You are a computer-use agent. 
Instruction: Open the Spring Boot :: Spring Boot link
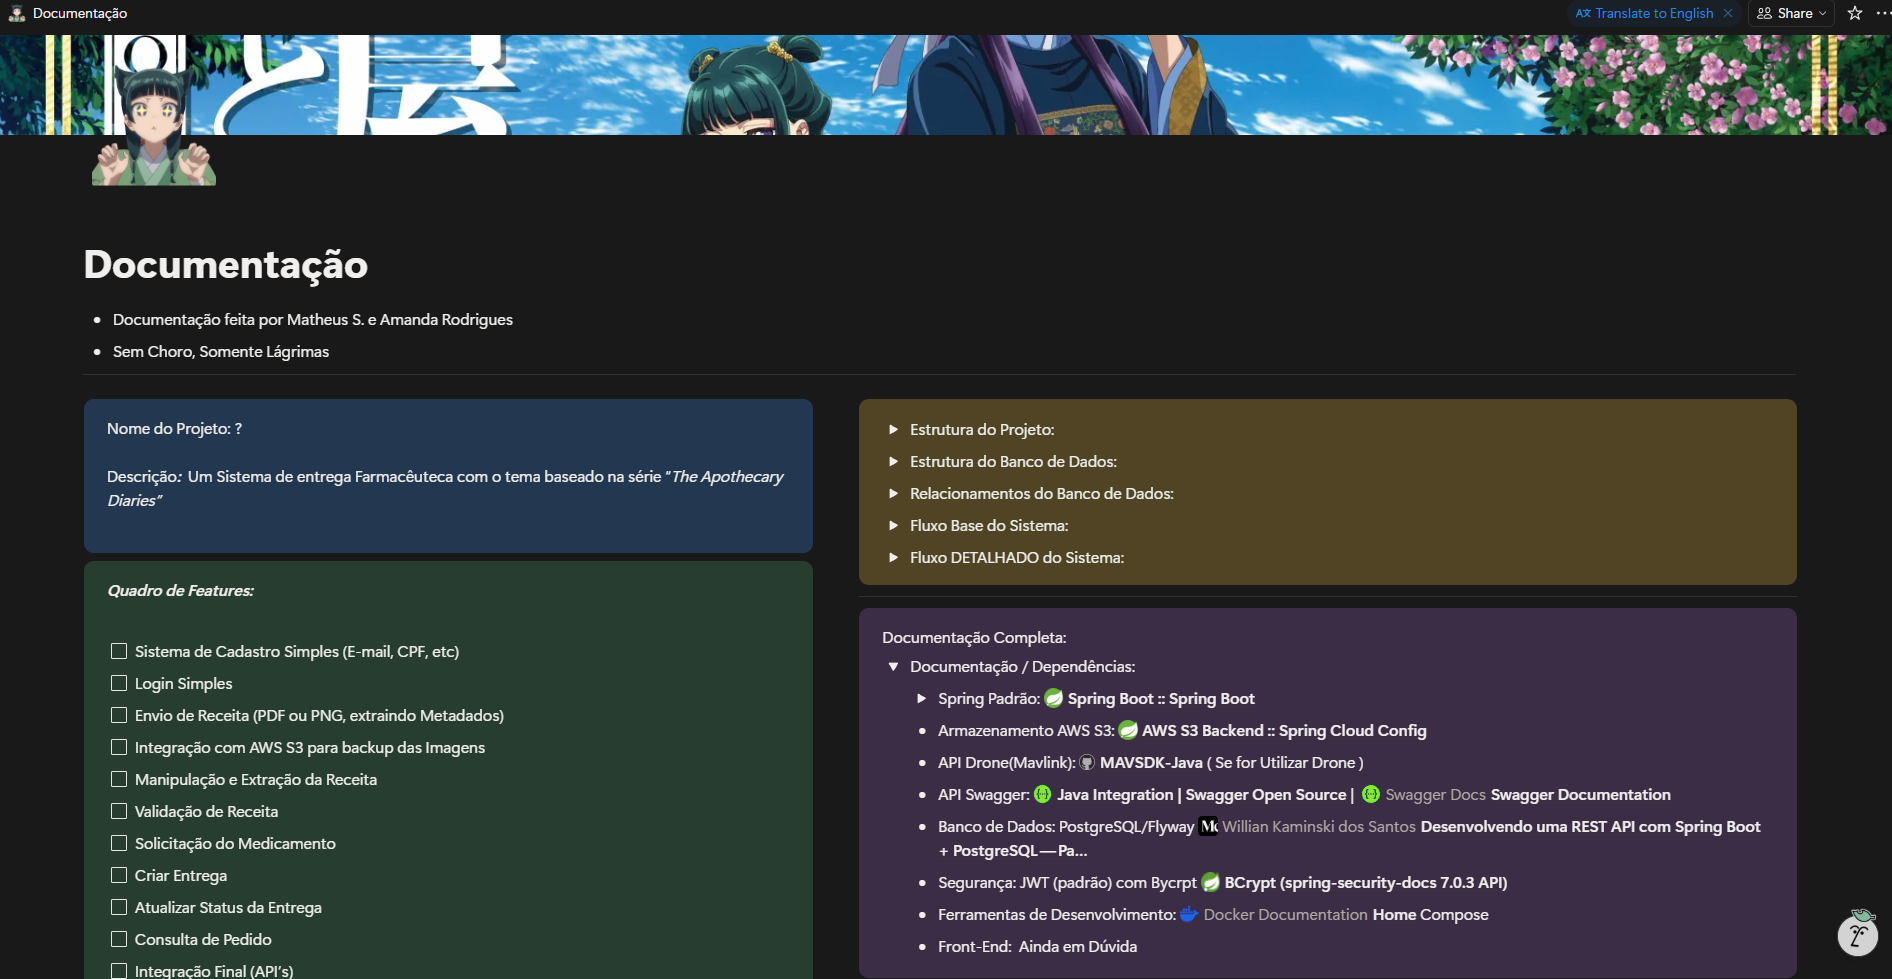1160,698
